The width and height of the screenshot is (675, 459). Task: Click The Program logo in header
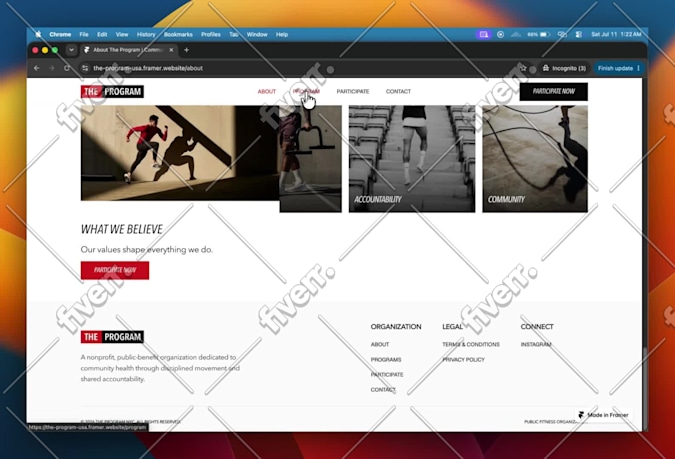[x=112, y=91]
